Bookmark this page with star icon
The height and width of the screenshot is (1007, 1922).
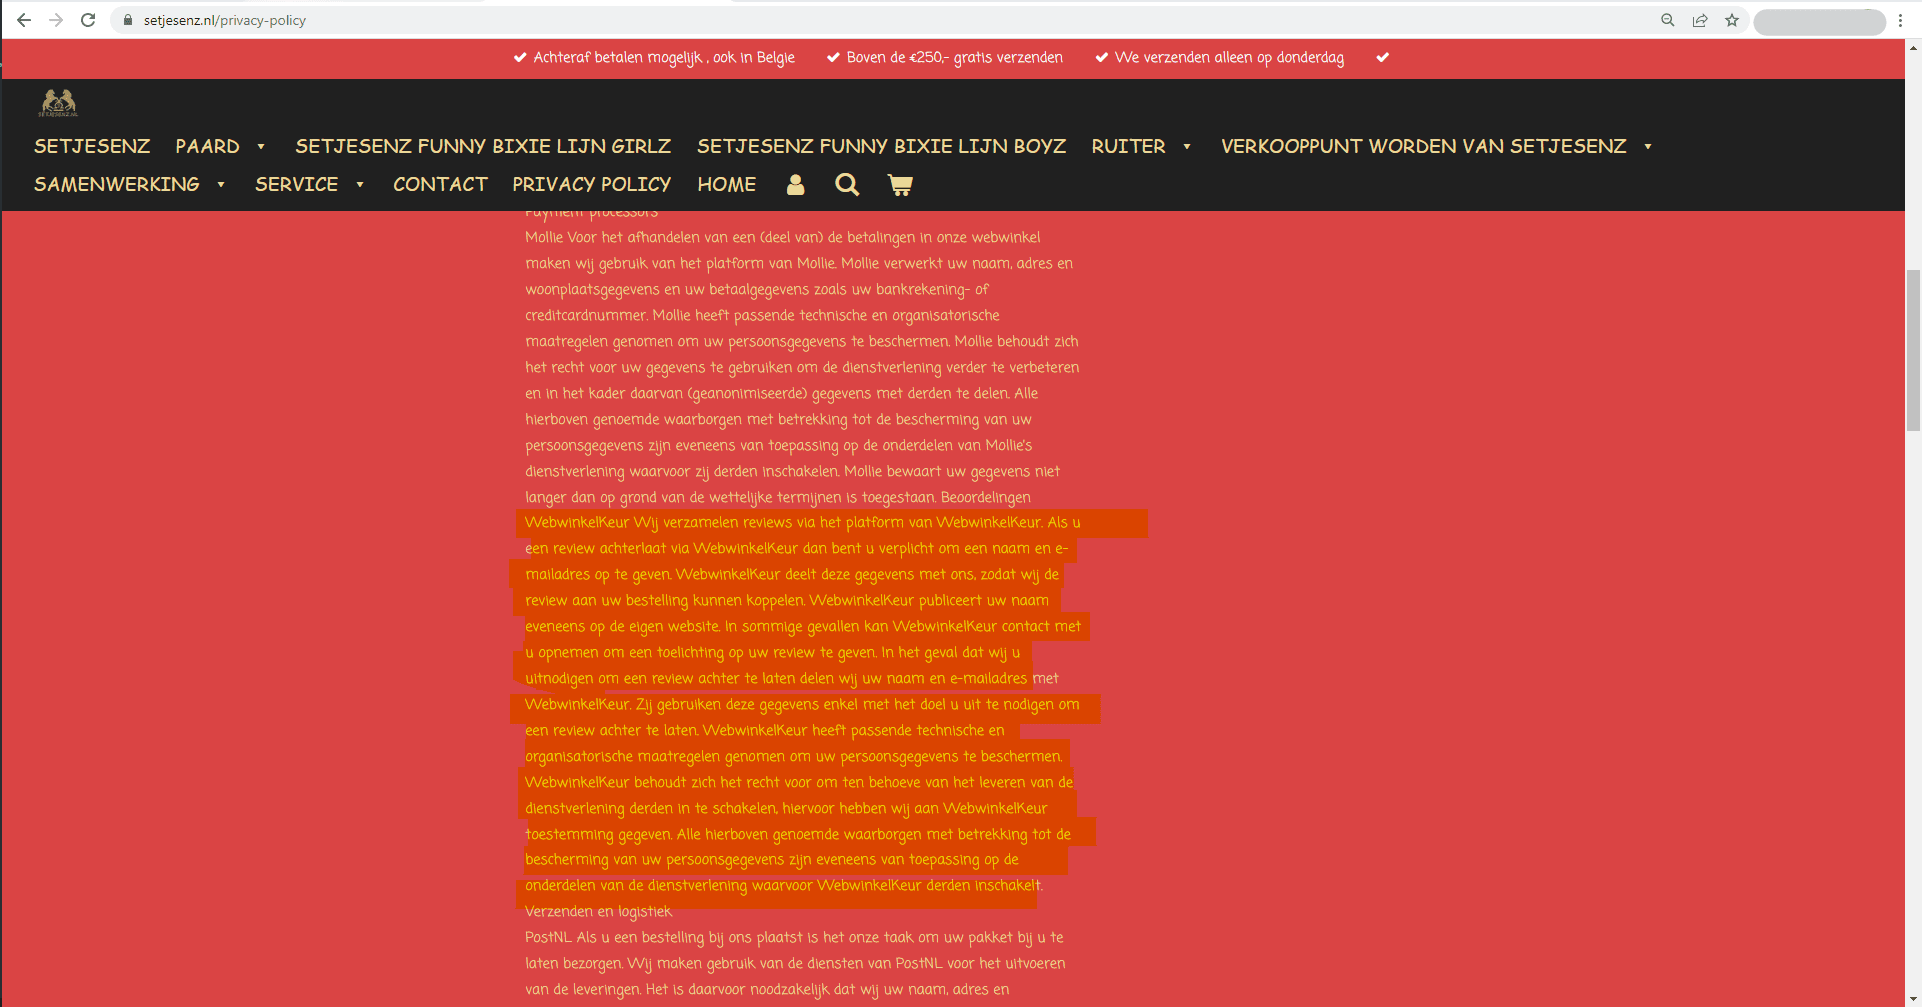[1732, 20]
